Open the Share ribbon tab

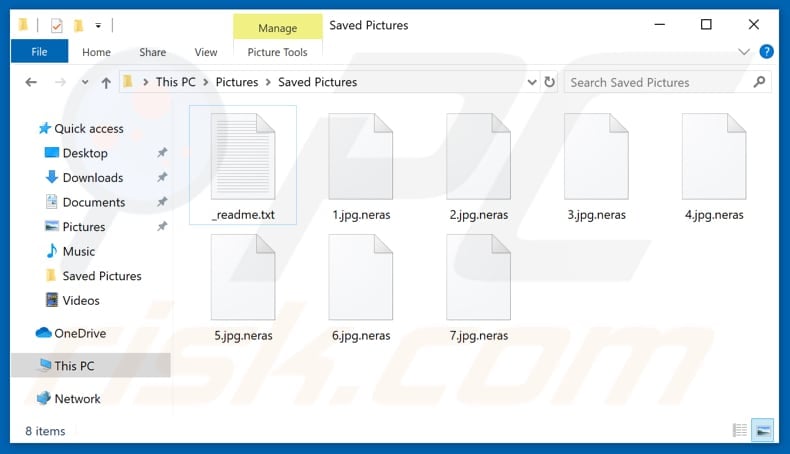[x=153, y=52]
